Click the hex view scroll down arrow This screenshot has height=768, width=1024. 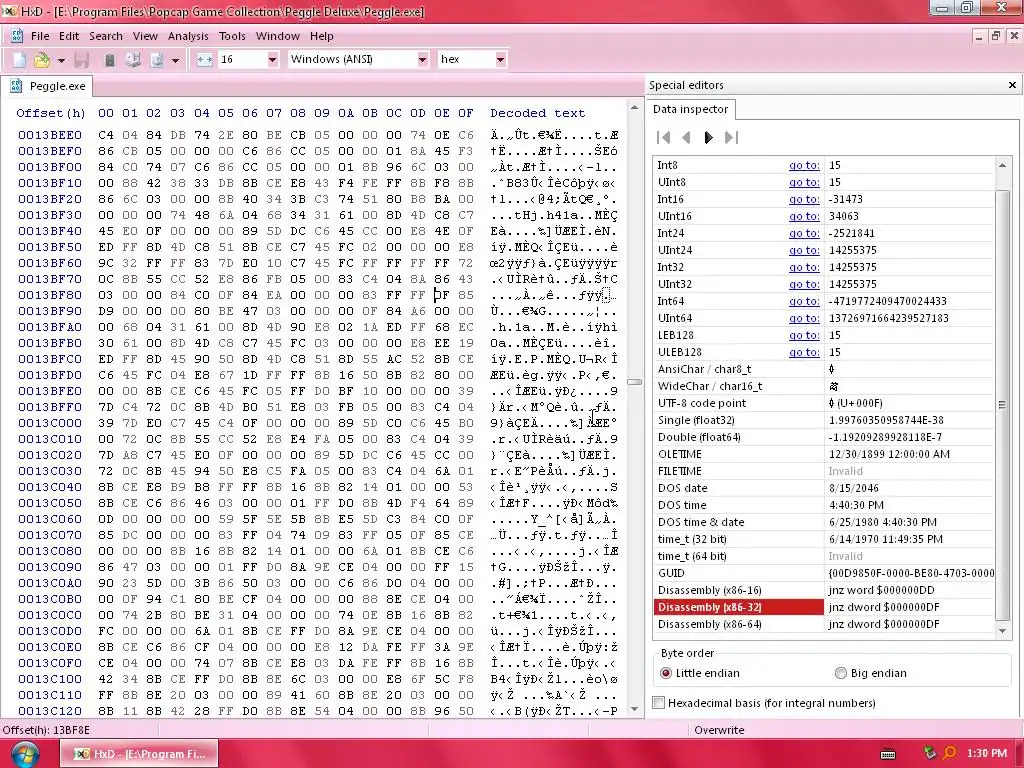pos(634,709)
